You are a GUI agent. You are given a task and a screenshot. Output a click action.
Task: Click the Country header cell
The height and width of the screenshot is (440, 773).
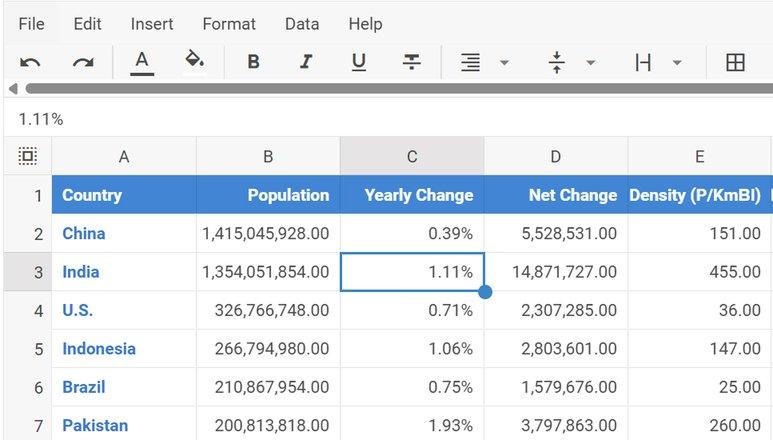click(124, 195)
